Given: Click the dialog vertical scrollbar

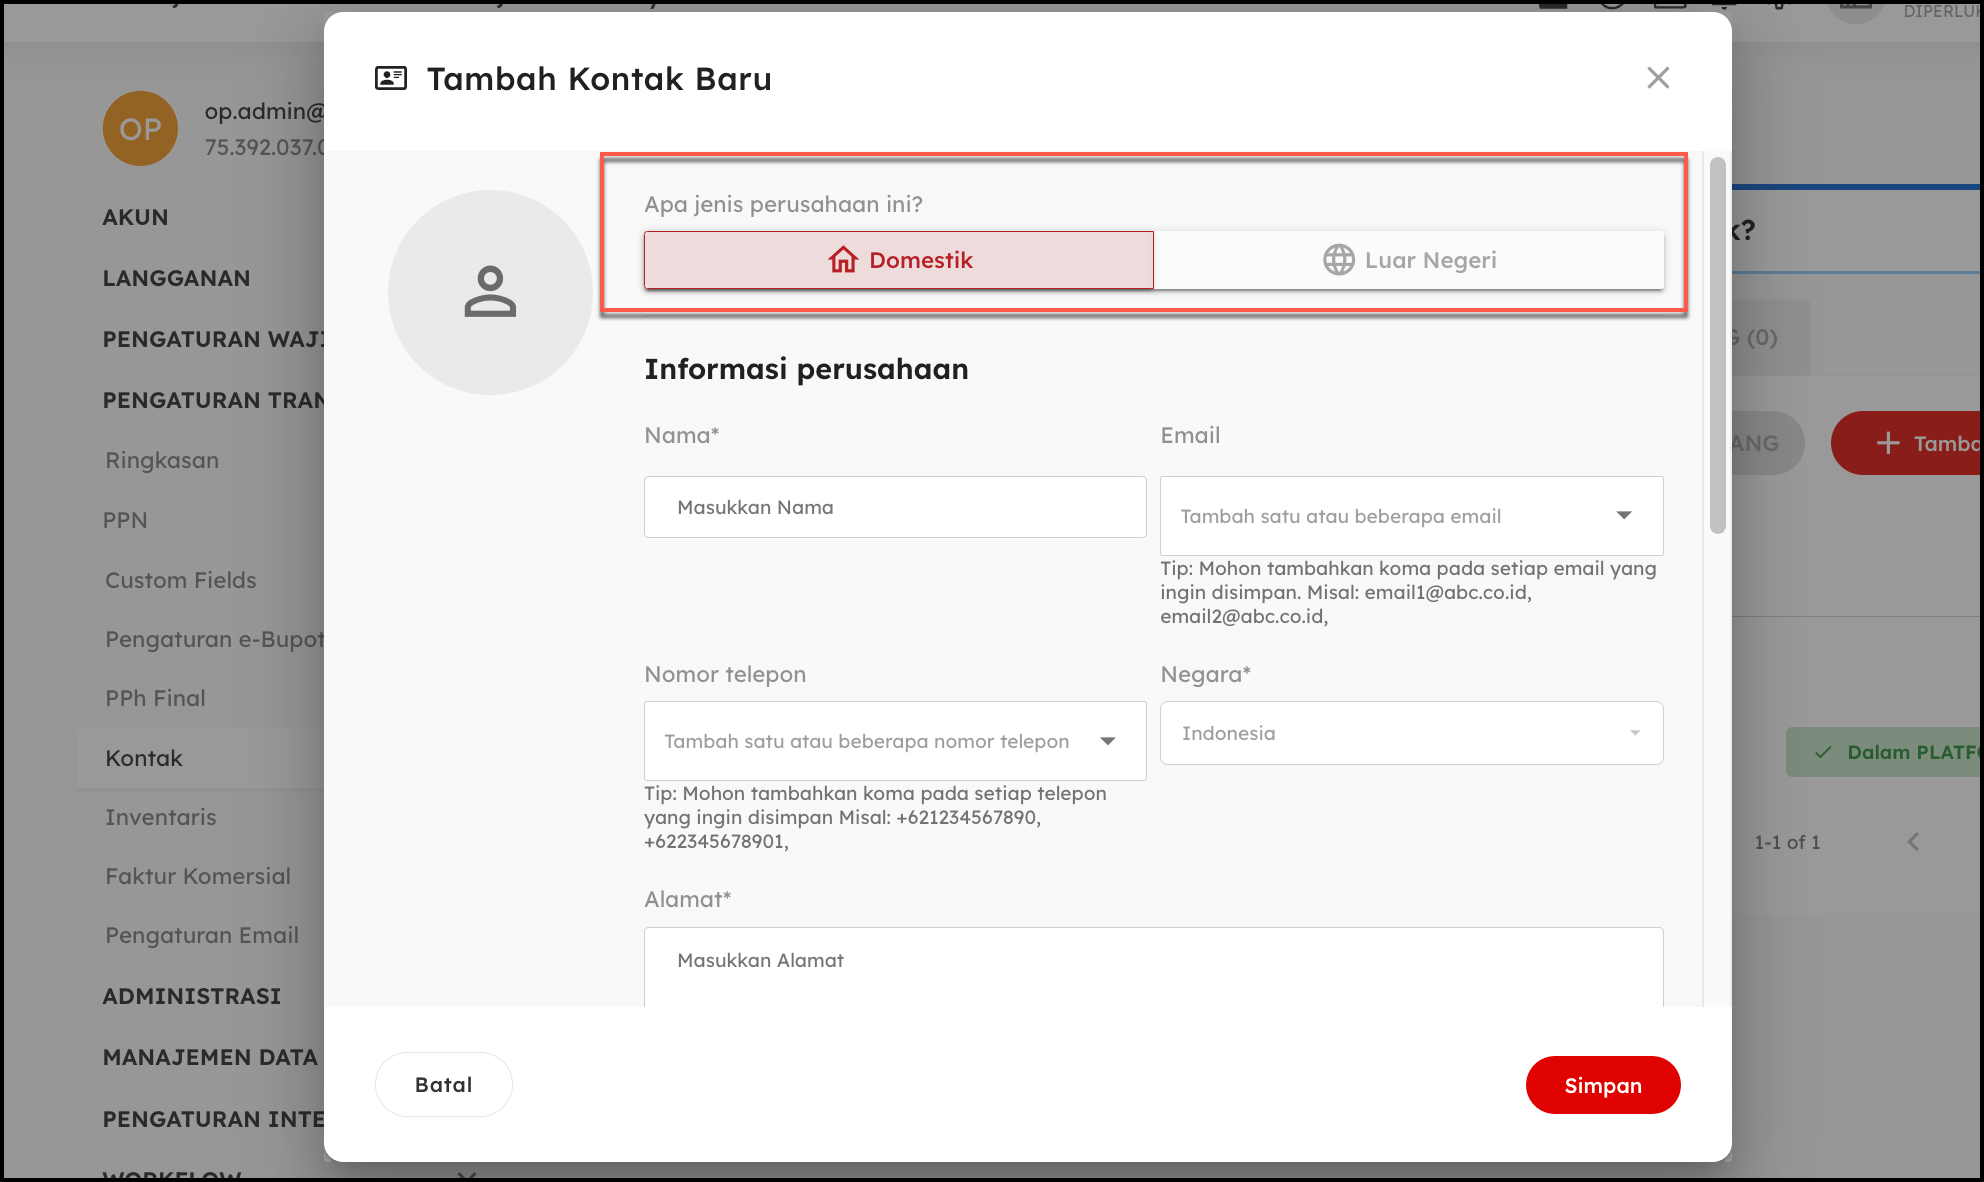Looking at the screenshot, I should pos(1717,345).
